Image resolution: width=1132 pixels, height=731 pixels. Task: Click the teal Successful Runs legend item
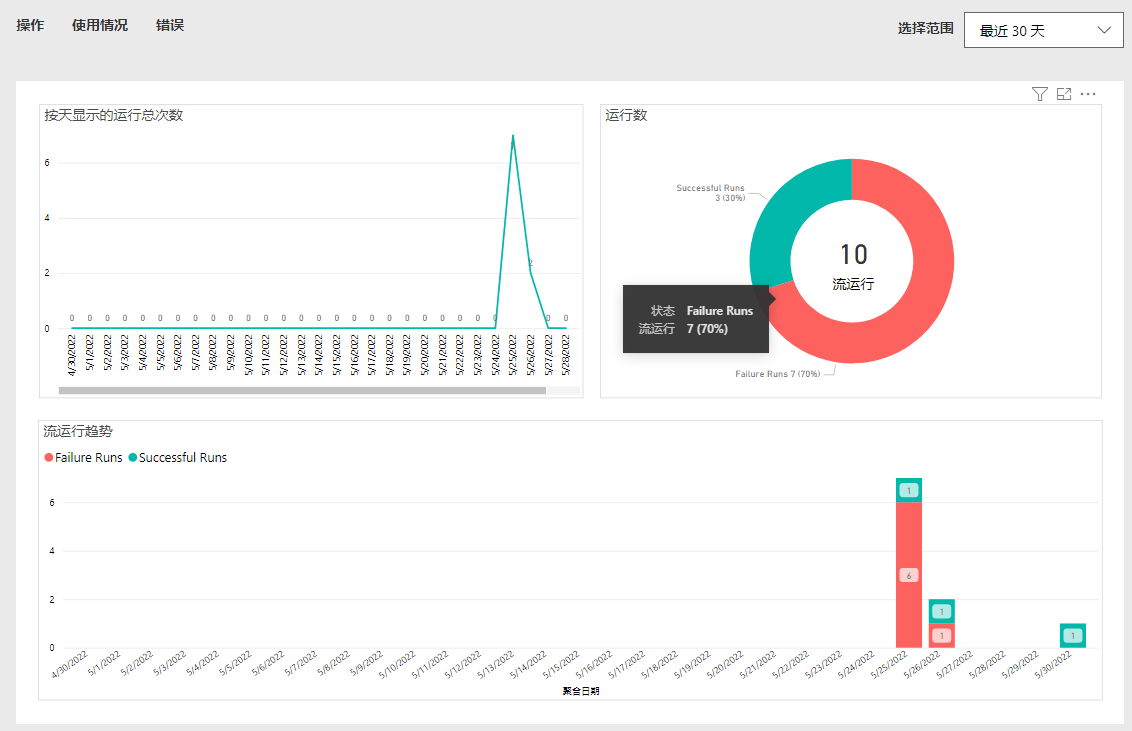tap(178, 458)
